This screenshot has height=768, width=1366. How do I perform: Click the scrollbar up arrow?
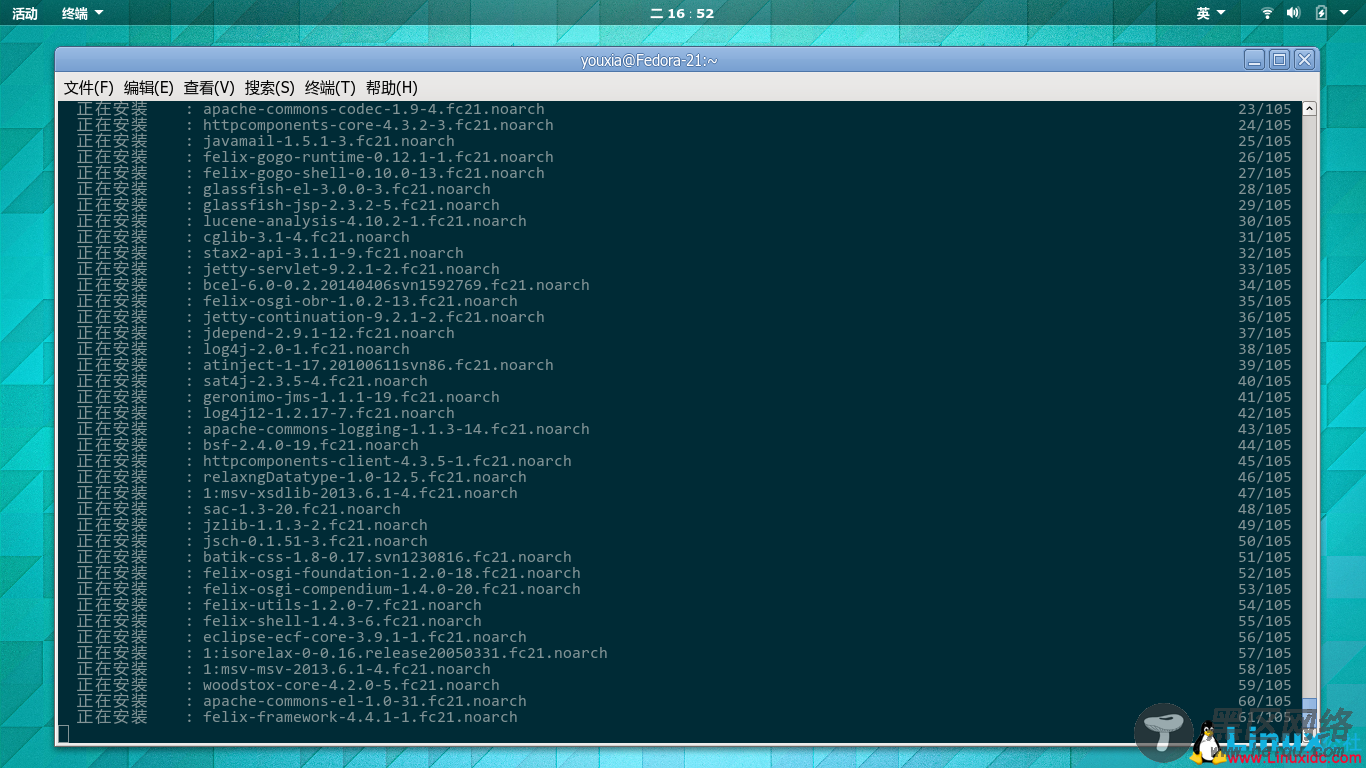1309,108
